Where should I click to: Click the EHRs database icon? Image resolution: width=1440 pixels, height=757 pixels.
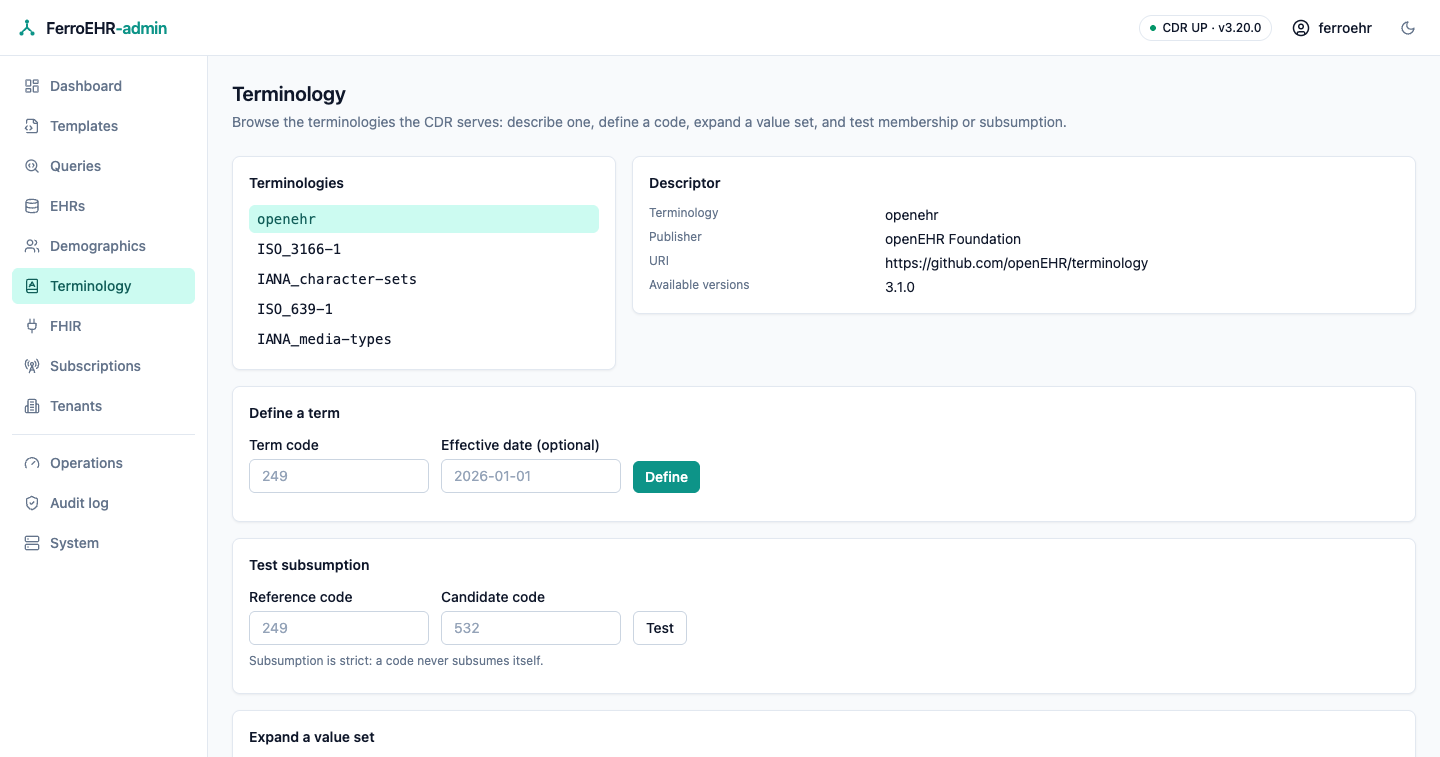click(x=32, y=206)
